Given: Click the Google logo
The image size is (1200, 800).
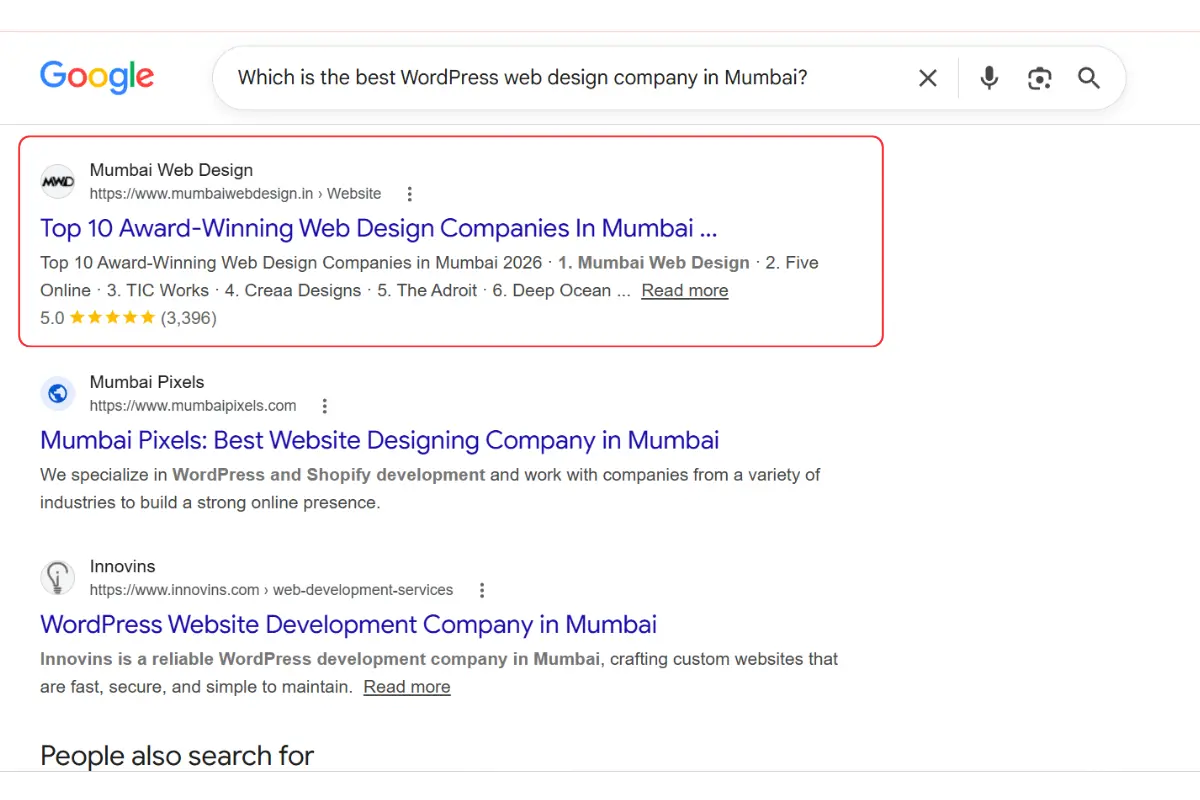Looking at the screenshot, I should (97, 77).
